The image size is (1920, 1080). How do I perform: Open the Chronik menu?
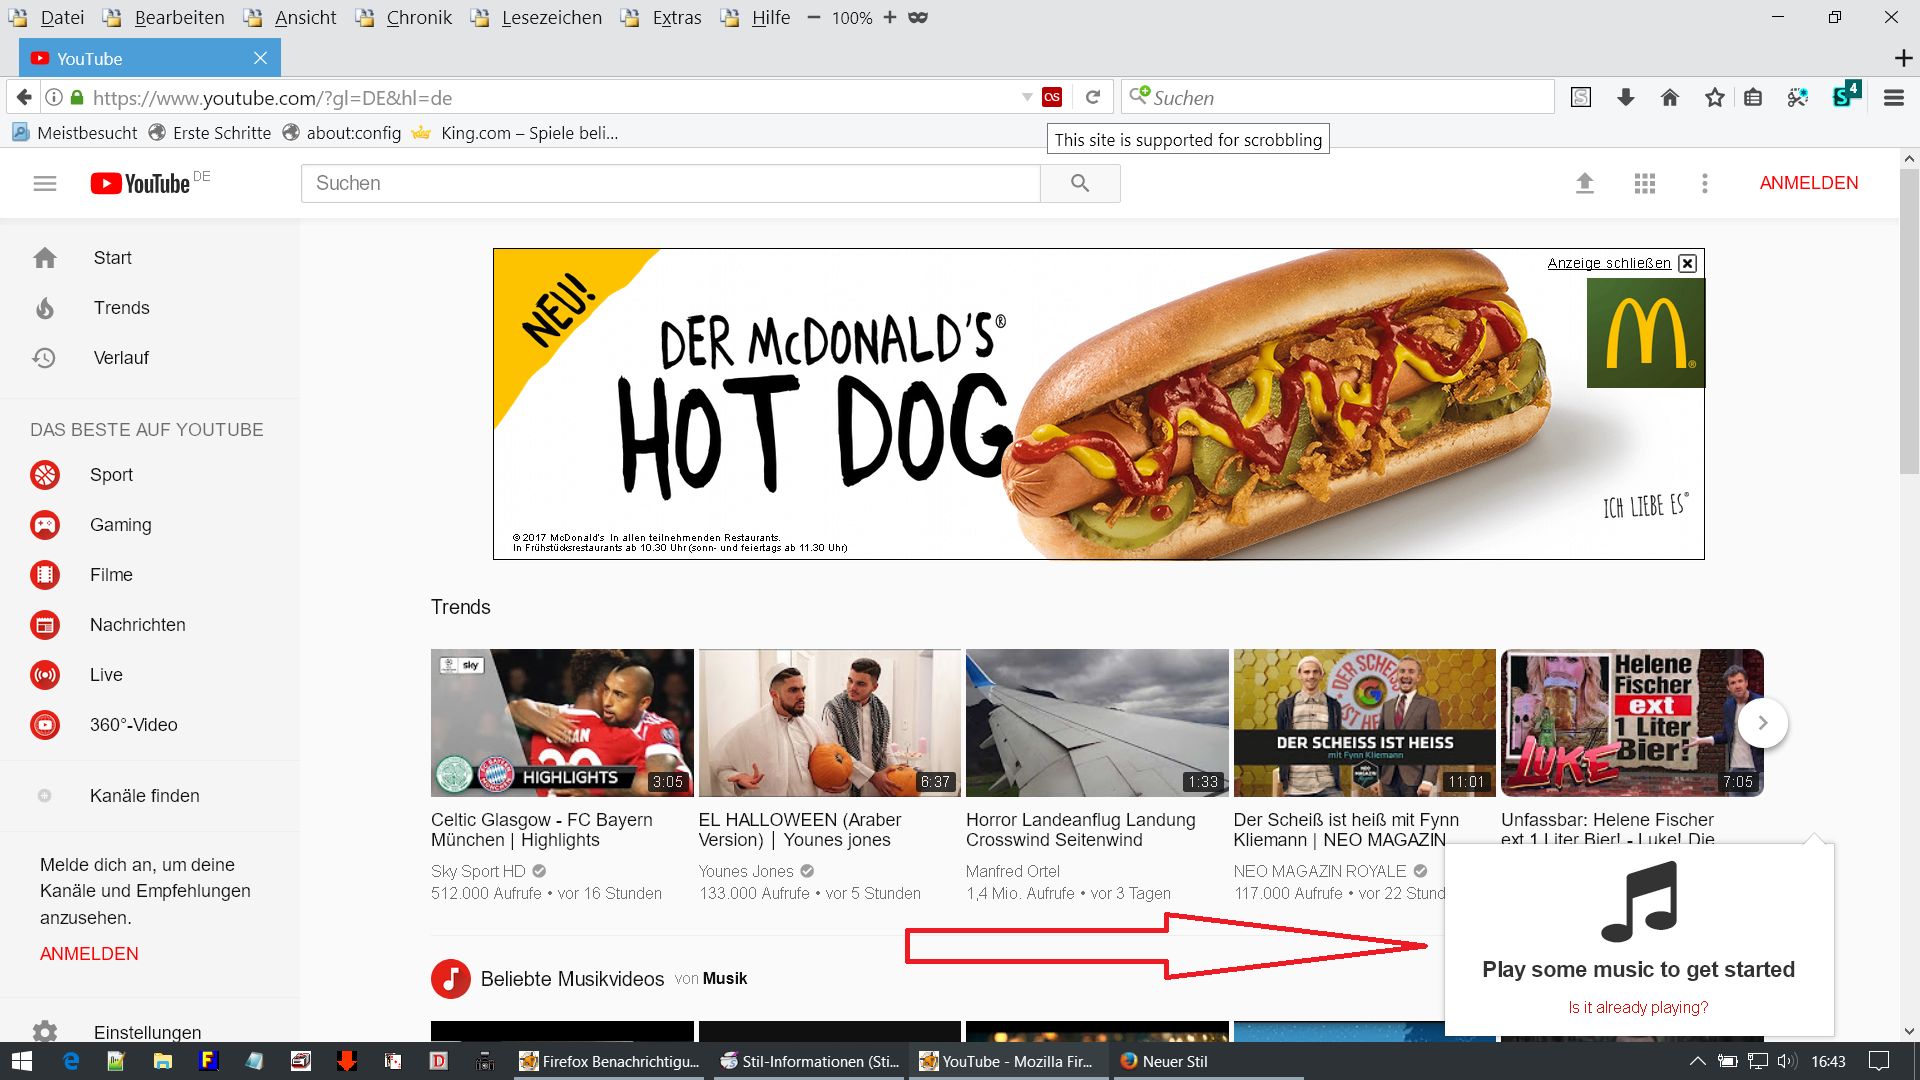418,17
